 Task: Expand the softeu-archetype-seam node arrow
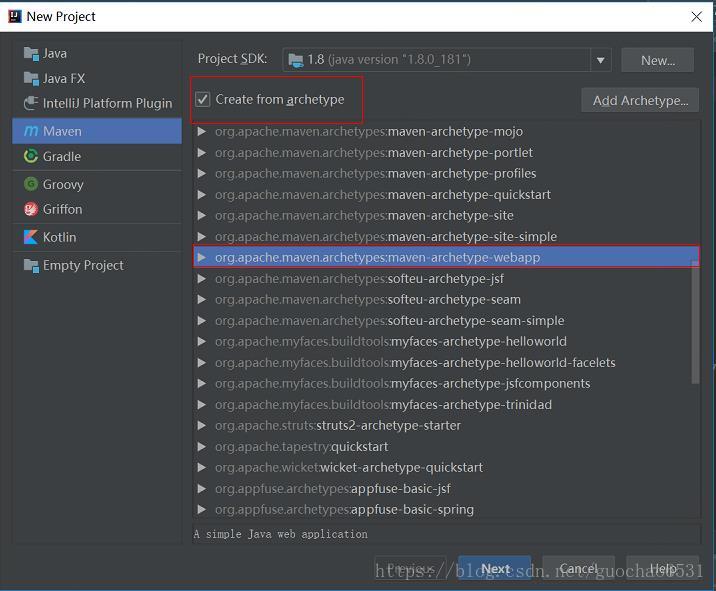click(x=201, y=300)
